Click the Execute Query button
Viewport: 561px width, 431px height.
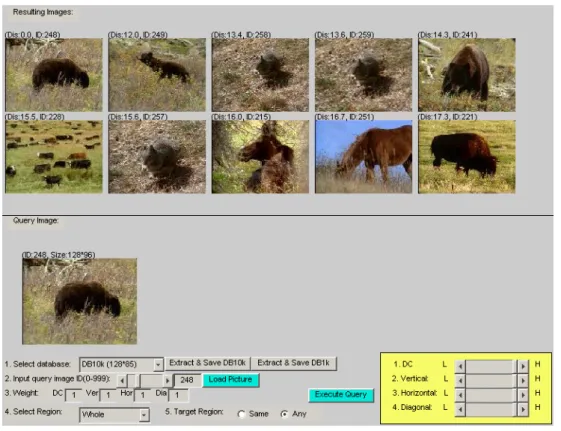coord(341,395)
